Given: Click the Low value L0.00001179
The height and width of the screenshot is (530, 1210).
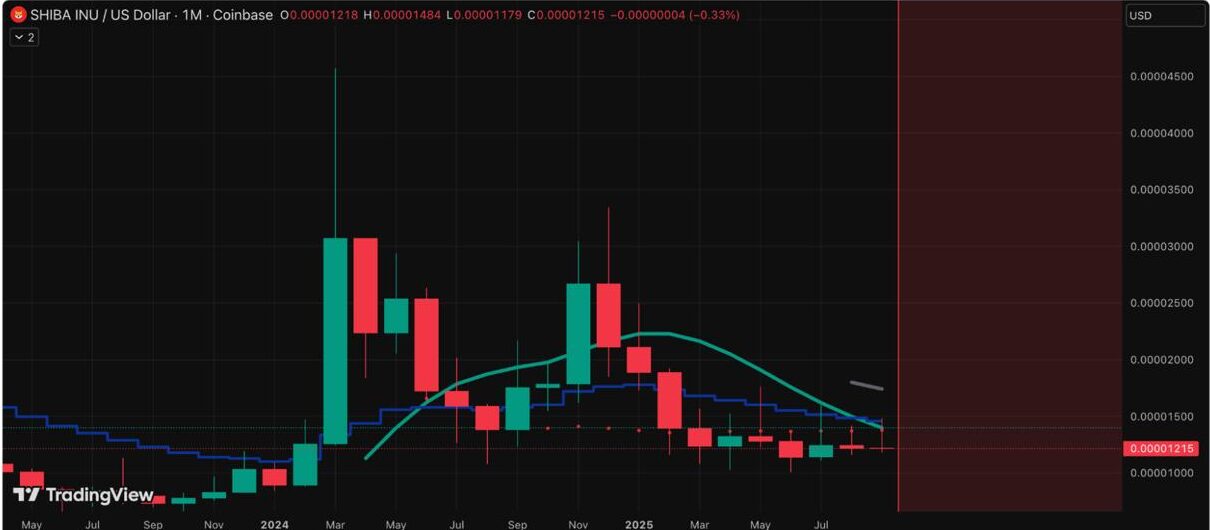Looking at the screenshot, I should click(486, 16).
